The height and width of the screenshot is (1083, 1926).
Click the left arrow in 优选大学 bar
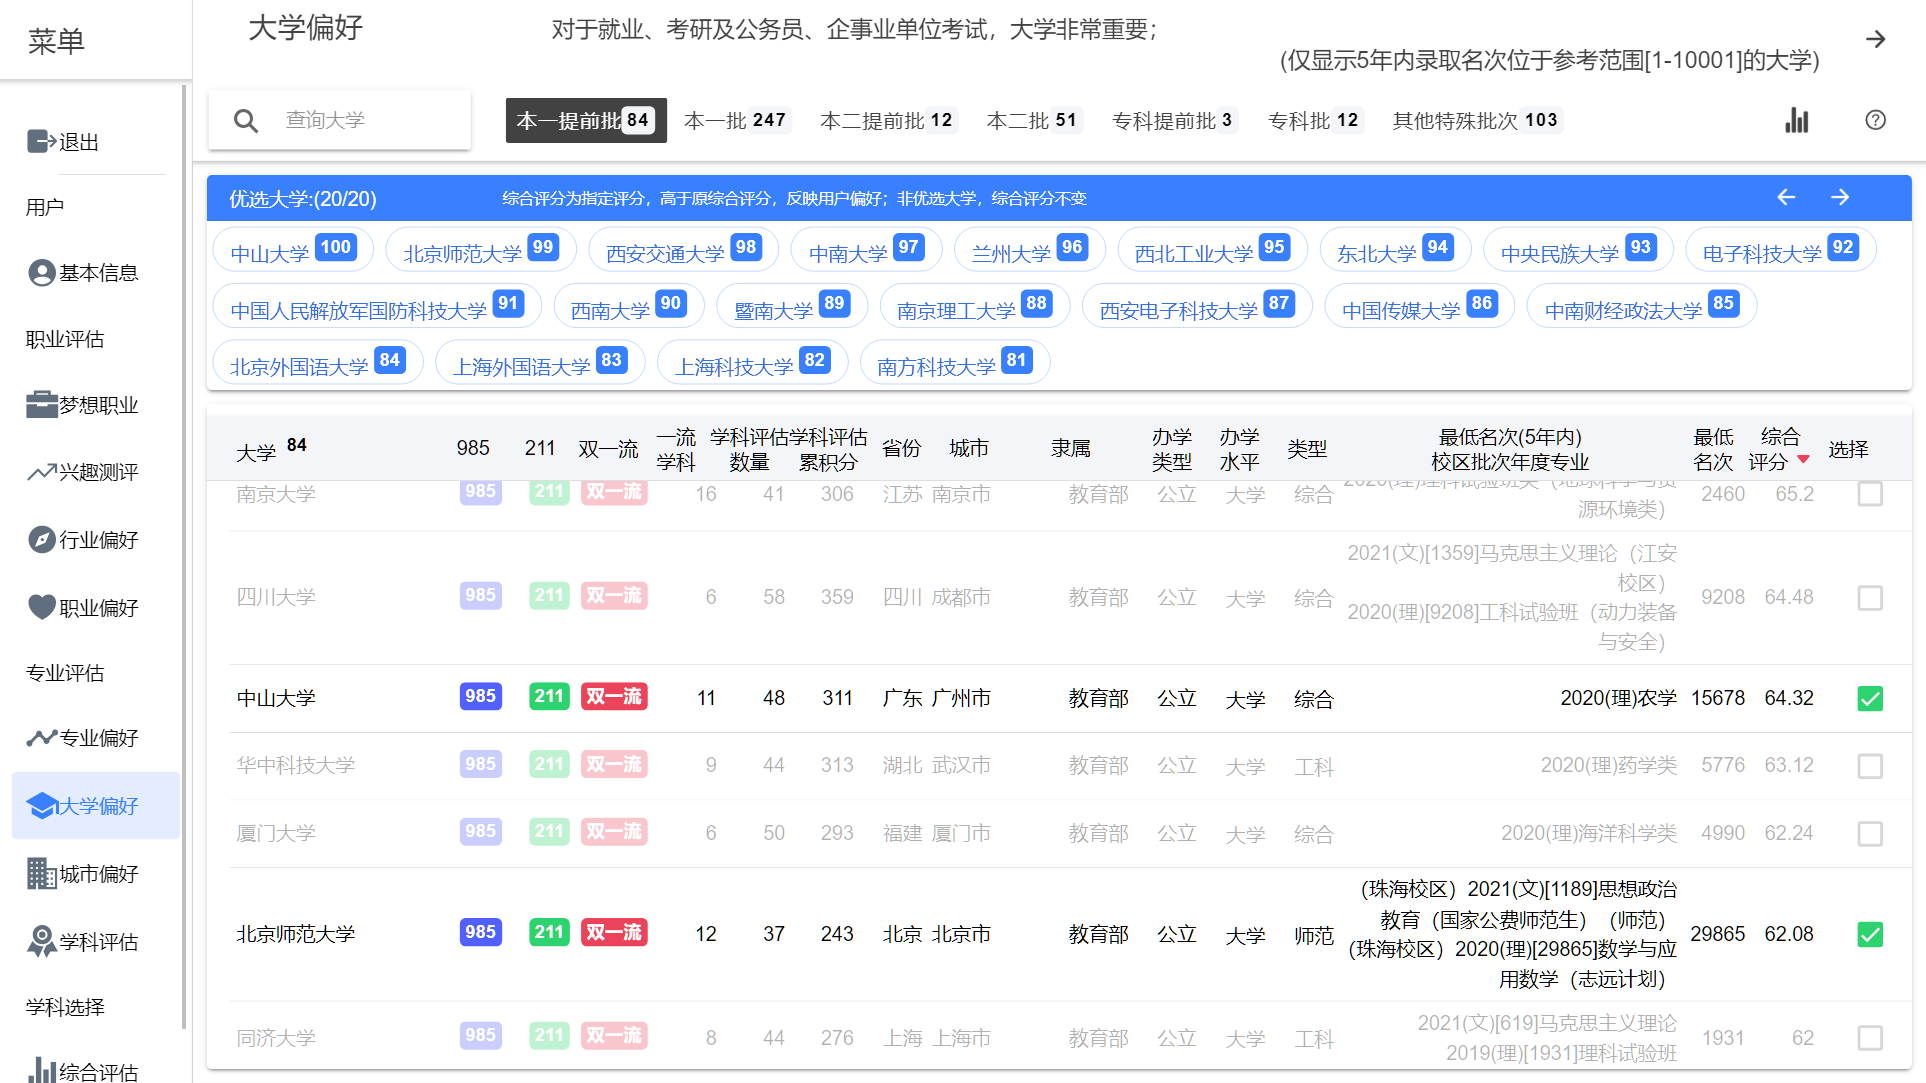point(1786,197)
